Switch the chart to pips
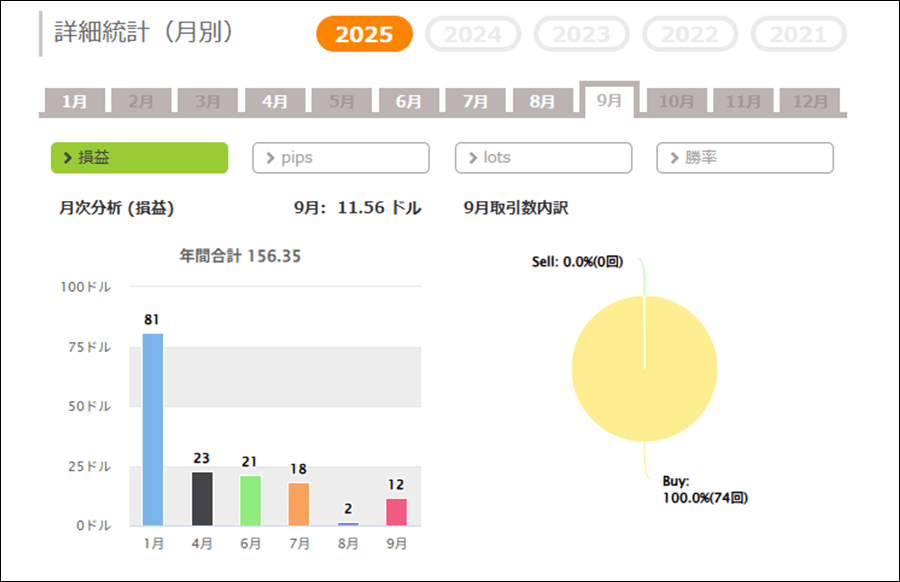900x582 pixels. 341,158
